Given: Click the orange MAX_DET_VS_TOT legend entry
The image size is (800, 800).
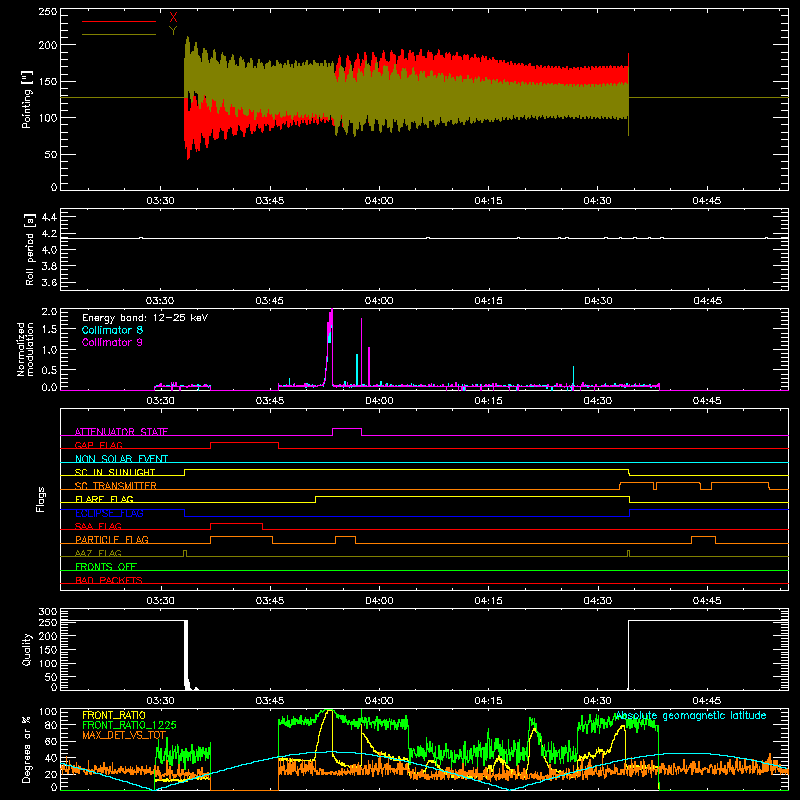Looking at the screenshot, I should [x=124, y=735].
